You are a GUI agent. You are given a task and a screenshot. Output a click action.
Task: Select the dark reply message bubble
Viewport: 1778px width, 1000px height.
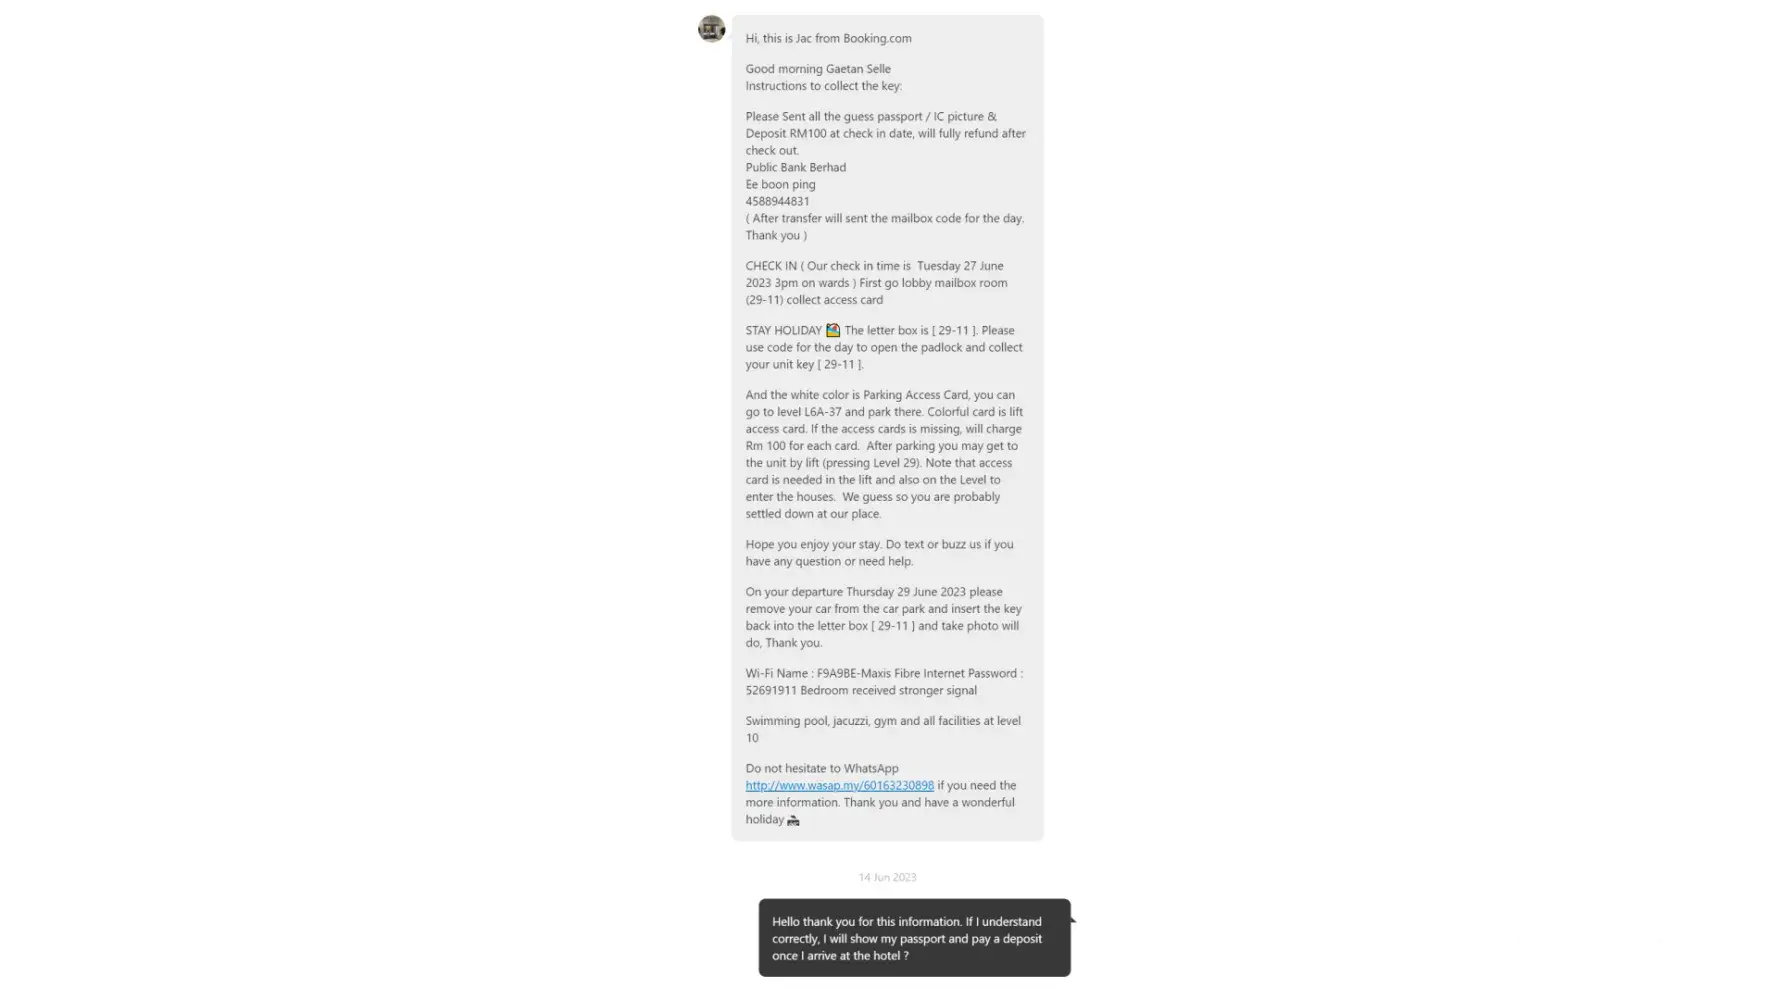pos(914,938)
